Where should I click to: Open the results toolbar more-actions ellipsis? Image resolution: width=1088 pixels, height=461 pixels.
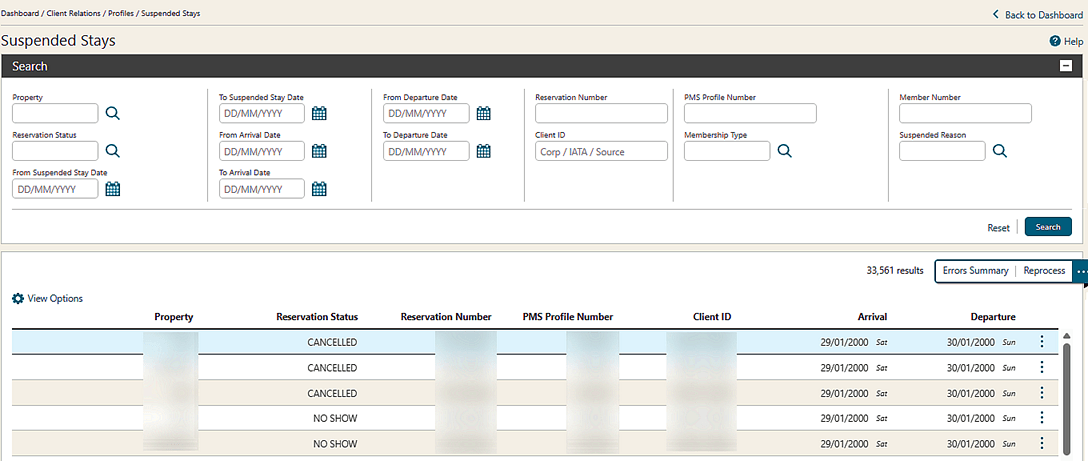1080,271
